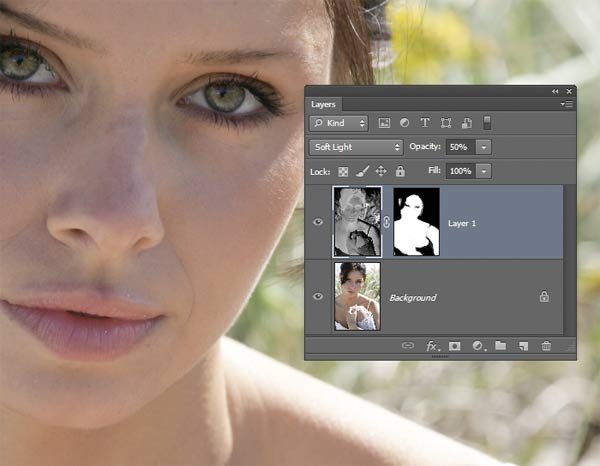The width and height of the screenshot is (600, 466).
Task: Add a layer mask using bottom icon
Action: (455, 346)
